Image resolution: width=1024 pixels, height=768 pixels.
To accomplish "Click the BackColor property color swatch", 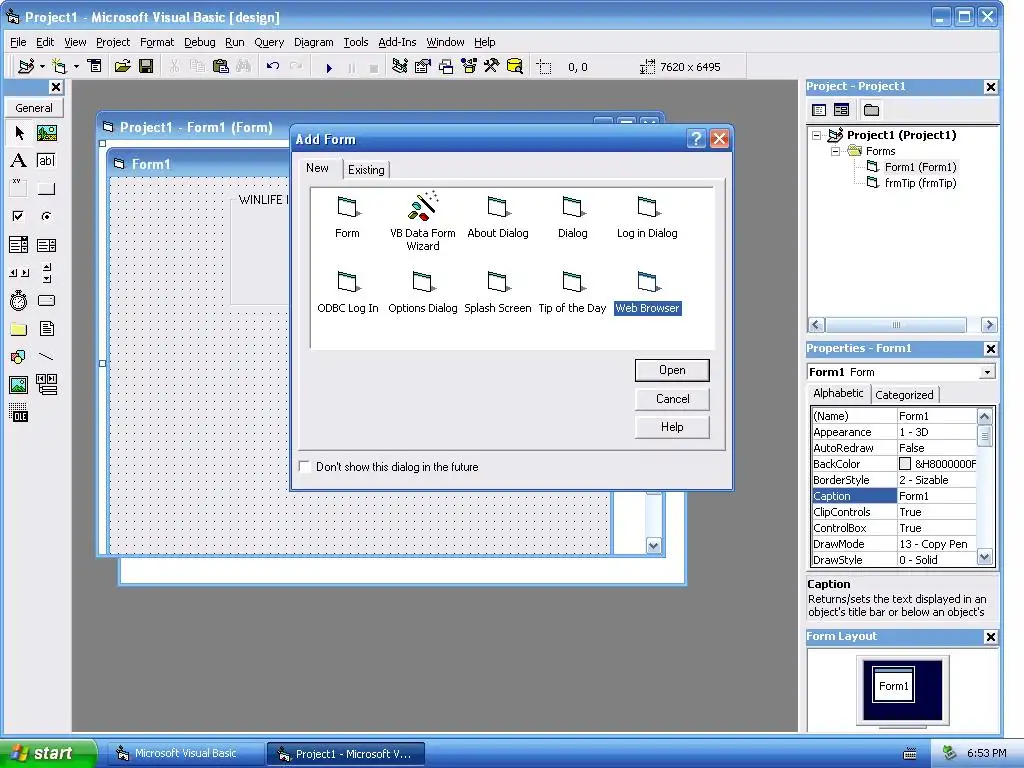I will [x=904, y=464].
